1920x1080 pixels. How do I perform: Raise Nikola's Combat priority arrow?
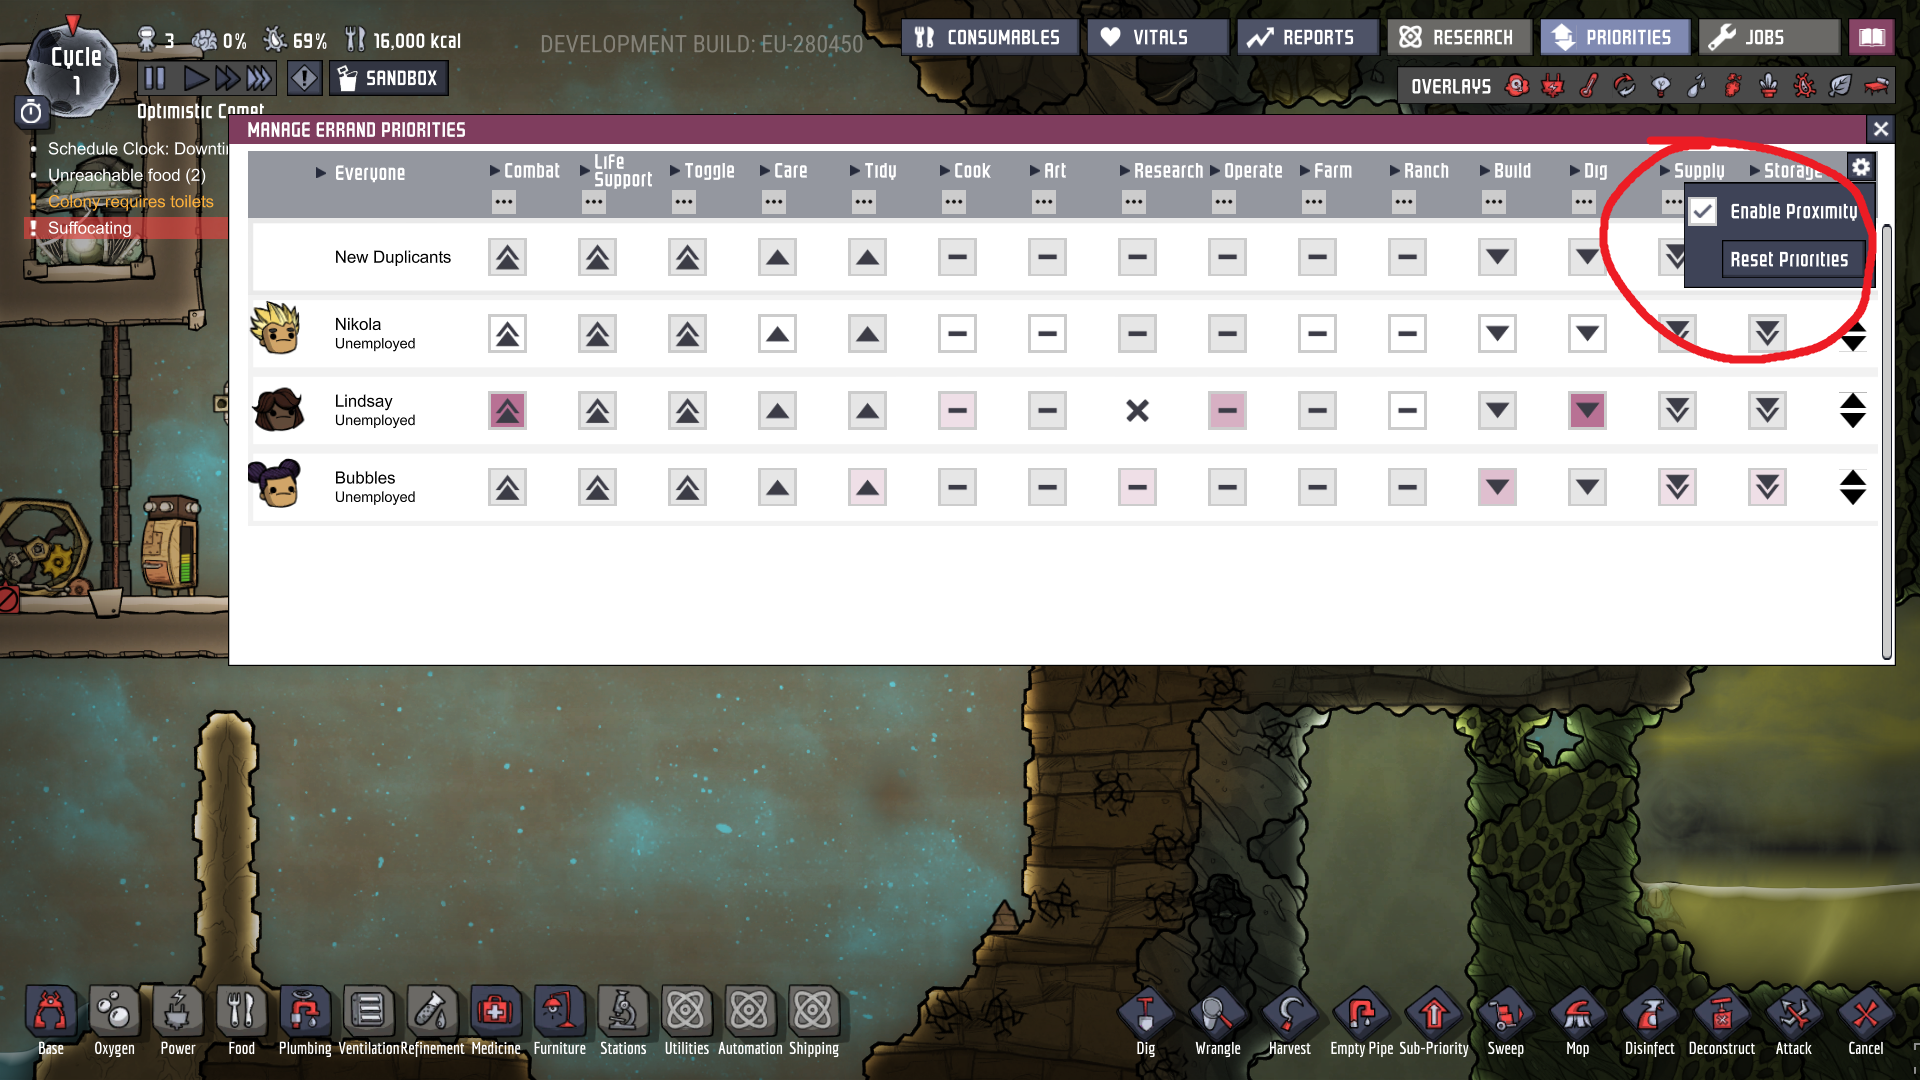tap(507, 333)
